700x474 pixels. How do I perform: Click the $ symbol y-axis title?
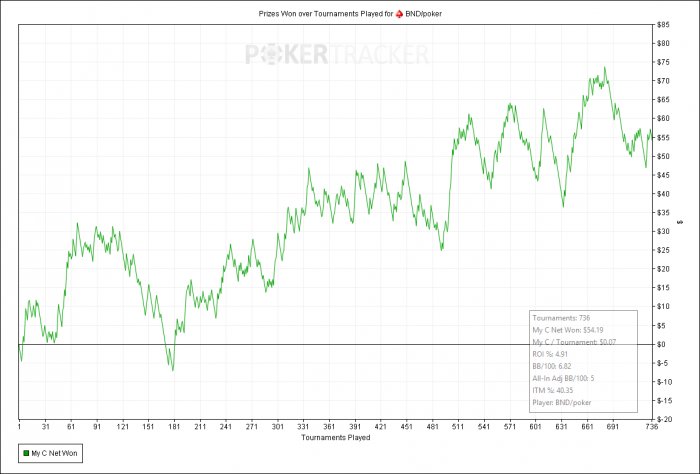pos(680,221)
